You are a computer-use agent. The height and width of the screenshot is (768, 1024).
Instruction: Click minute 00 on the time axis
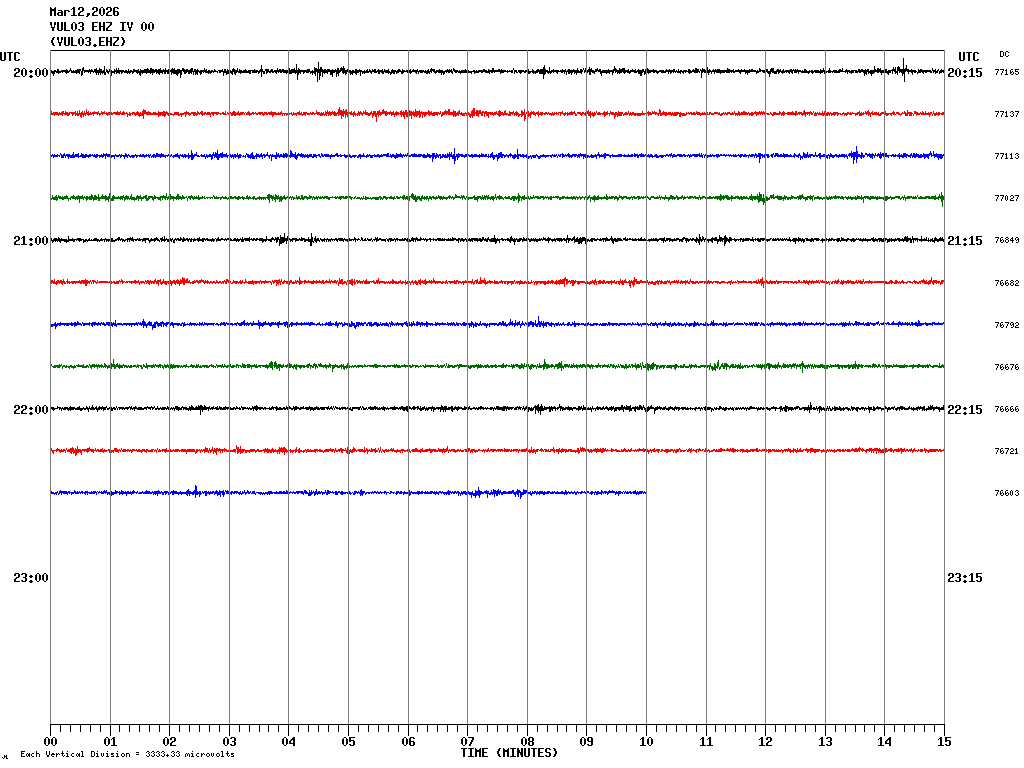pyautogui.click(x=50, y=742)
